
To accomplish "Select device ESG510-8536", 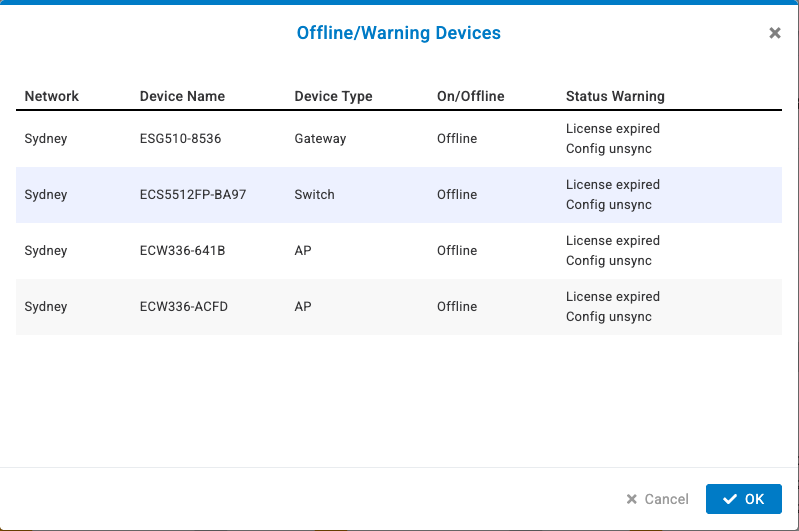I will (x=180, y=139).
